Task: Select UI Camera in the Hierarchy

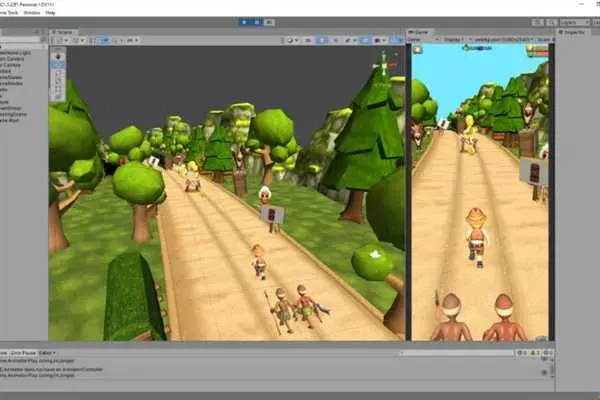Action: [x=10, y=65]
